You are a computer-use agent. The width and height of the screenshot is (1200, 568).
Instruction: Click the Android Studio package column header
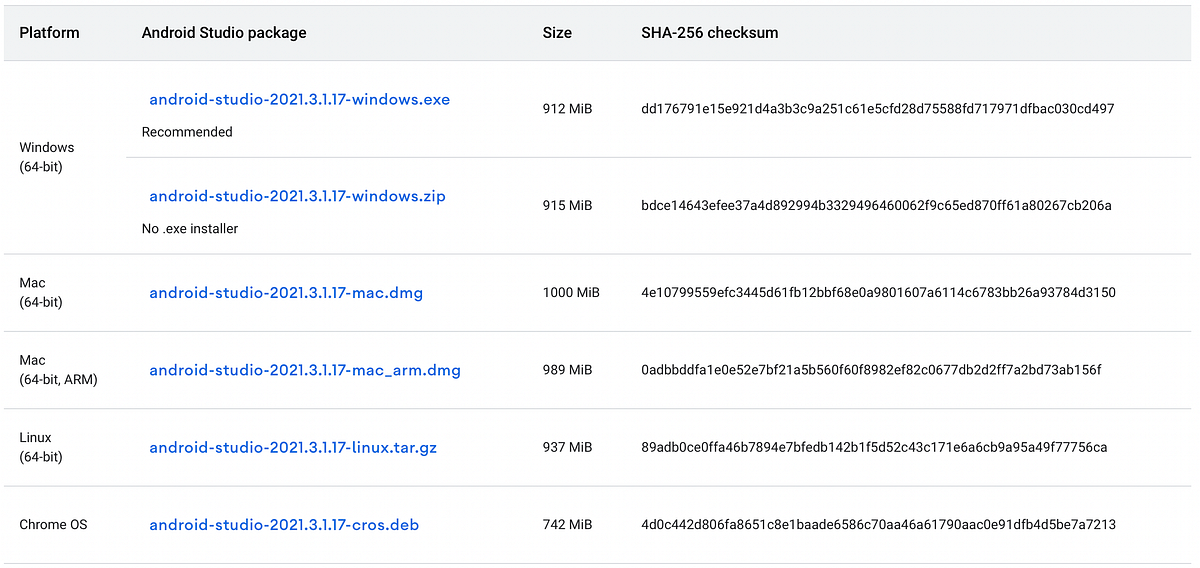[x=224, y=33]
